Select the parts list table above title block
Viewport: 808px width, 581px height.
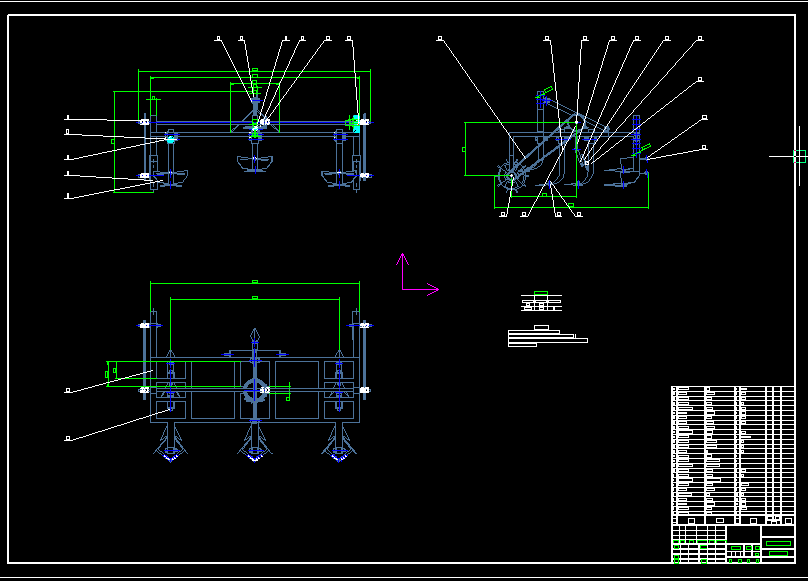coord(733,455)
